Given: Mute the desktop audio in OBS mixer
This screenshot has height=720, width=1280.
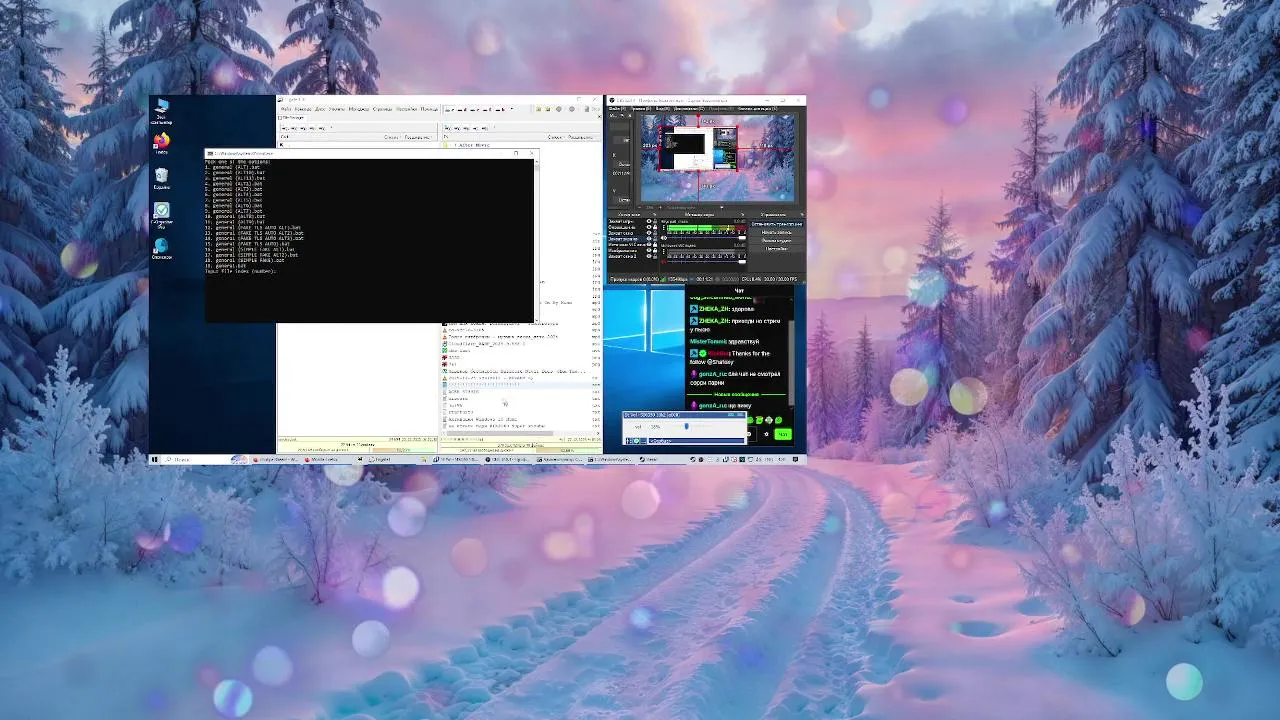Looking at the screenshot, I should 664,238.
